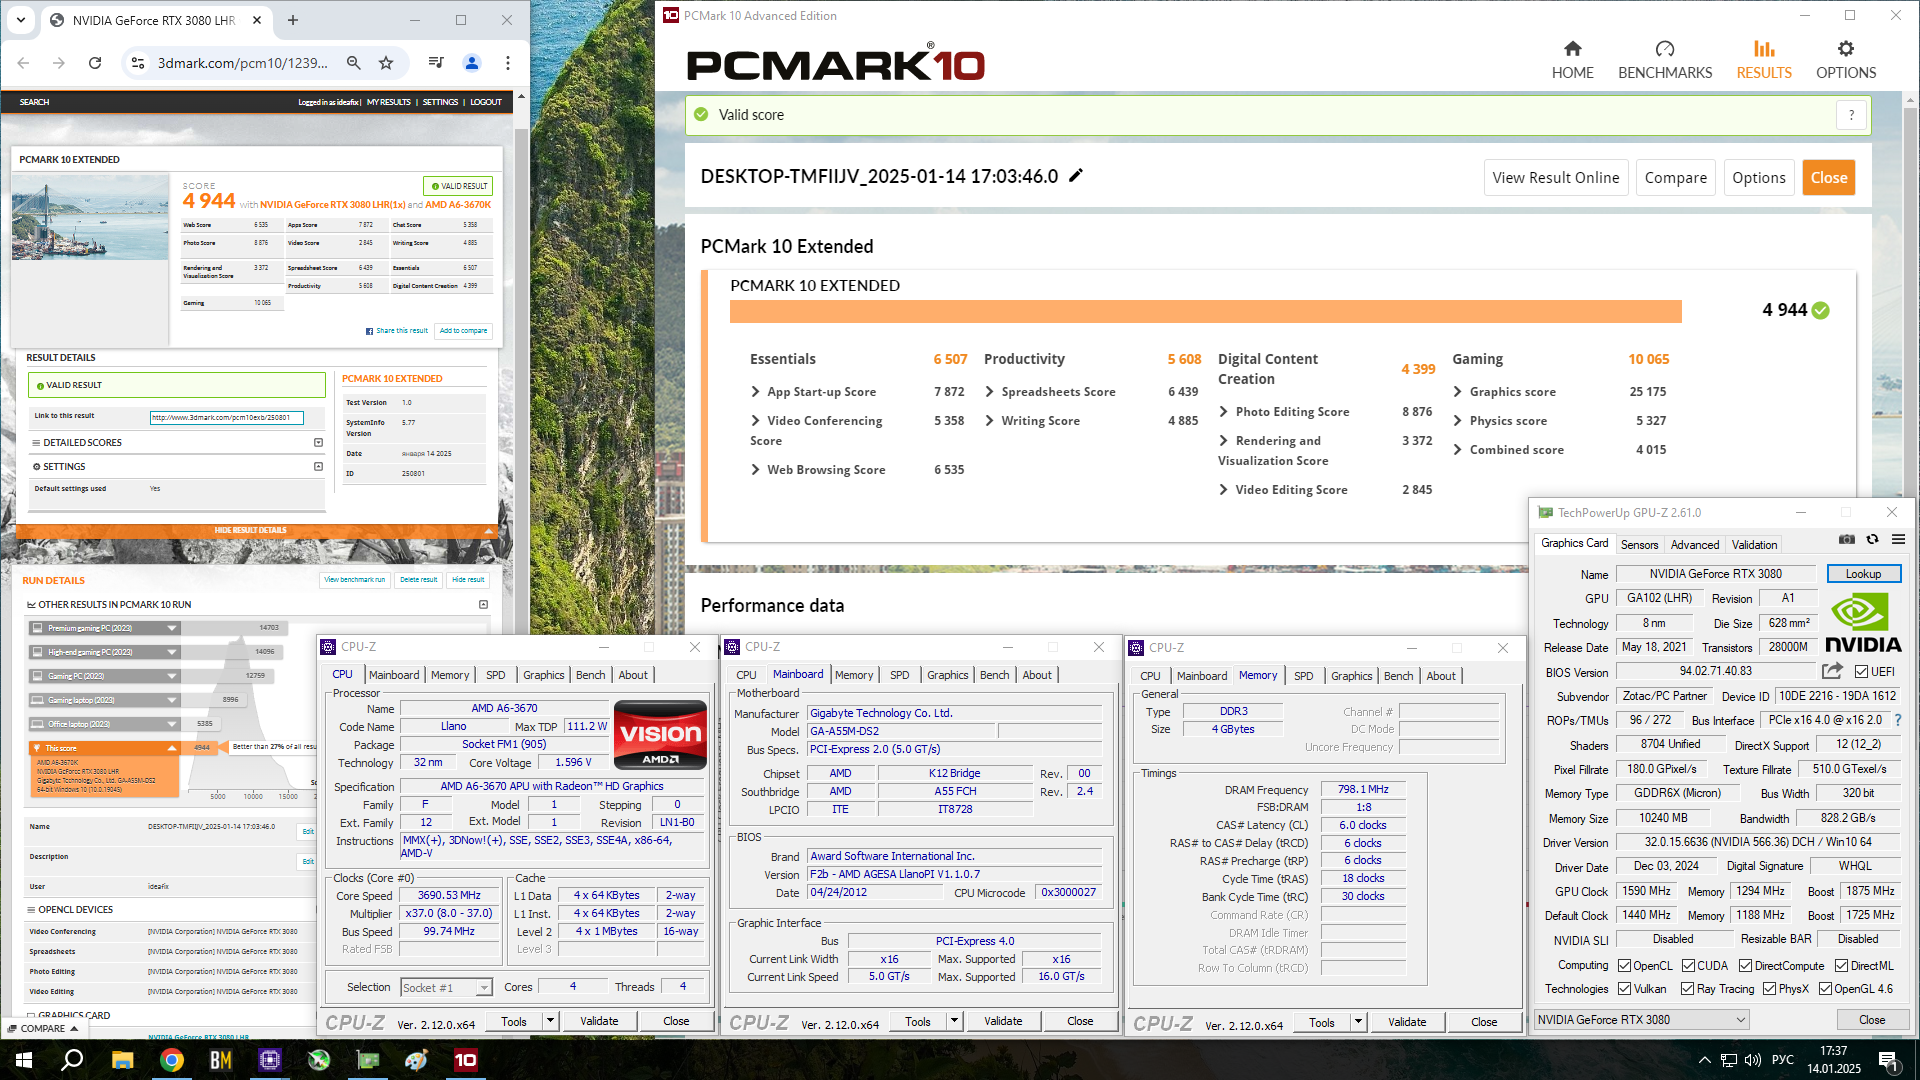Image resolution: width=1920 pixels, height=1080 pixels.
Task: Open the Validation tab in GPU-Z
Action: [x=1754, y=545]
